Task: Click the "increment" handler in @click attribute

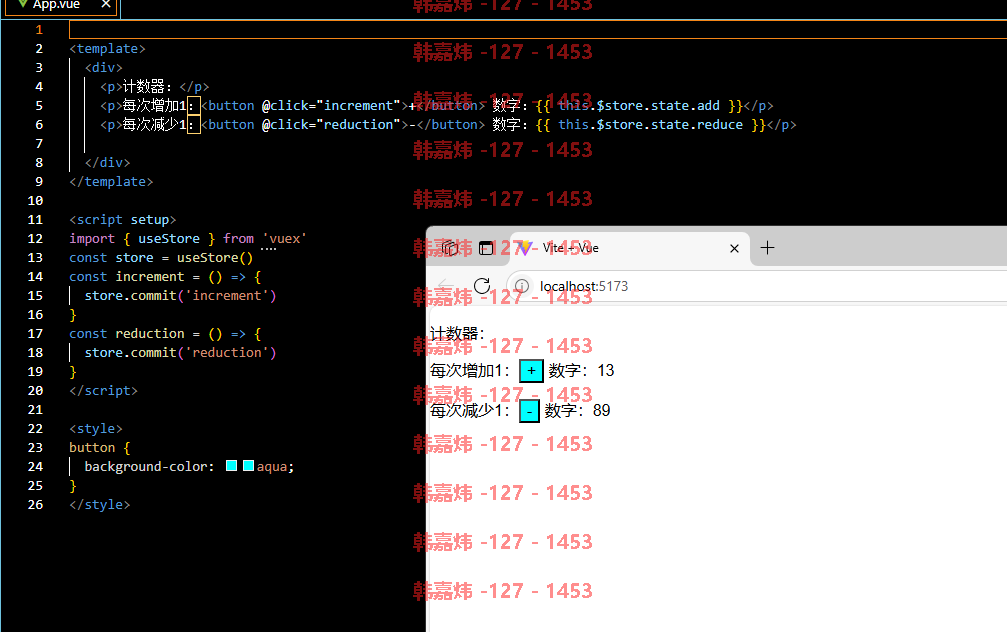Action: click(358, 106)
